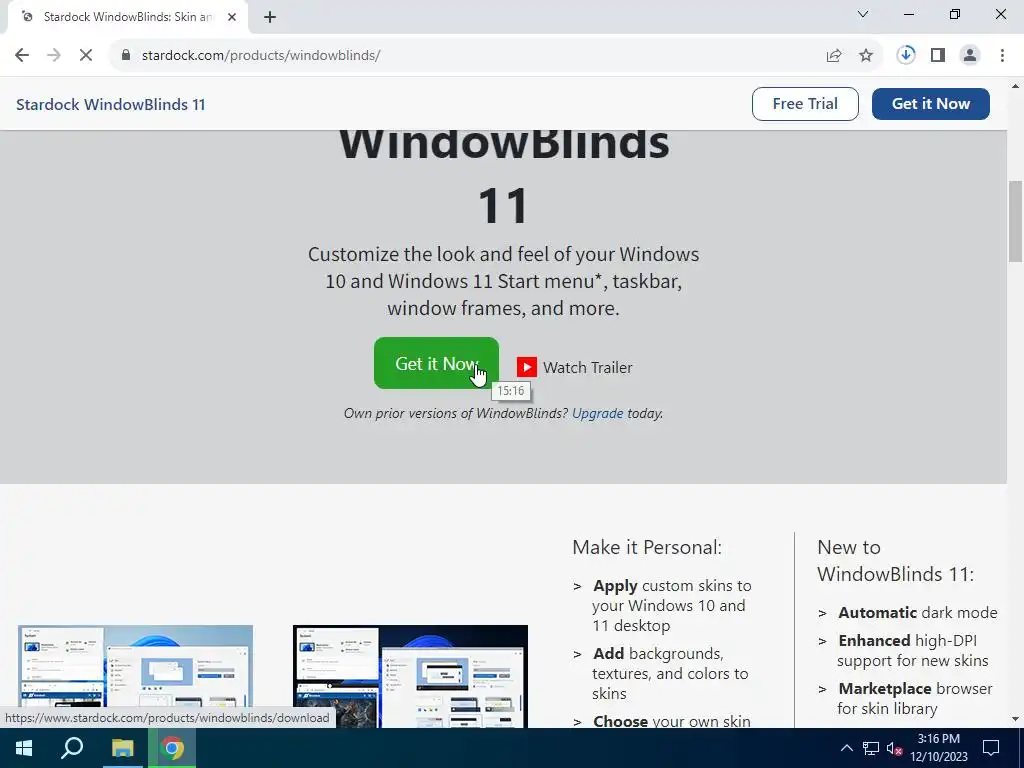Play trailer via red YouTube icon
1024x768 pixels.
pos(527,367)
